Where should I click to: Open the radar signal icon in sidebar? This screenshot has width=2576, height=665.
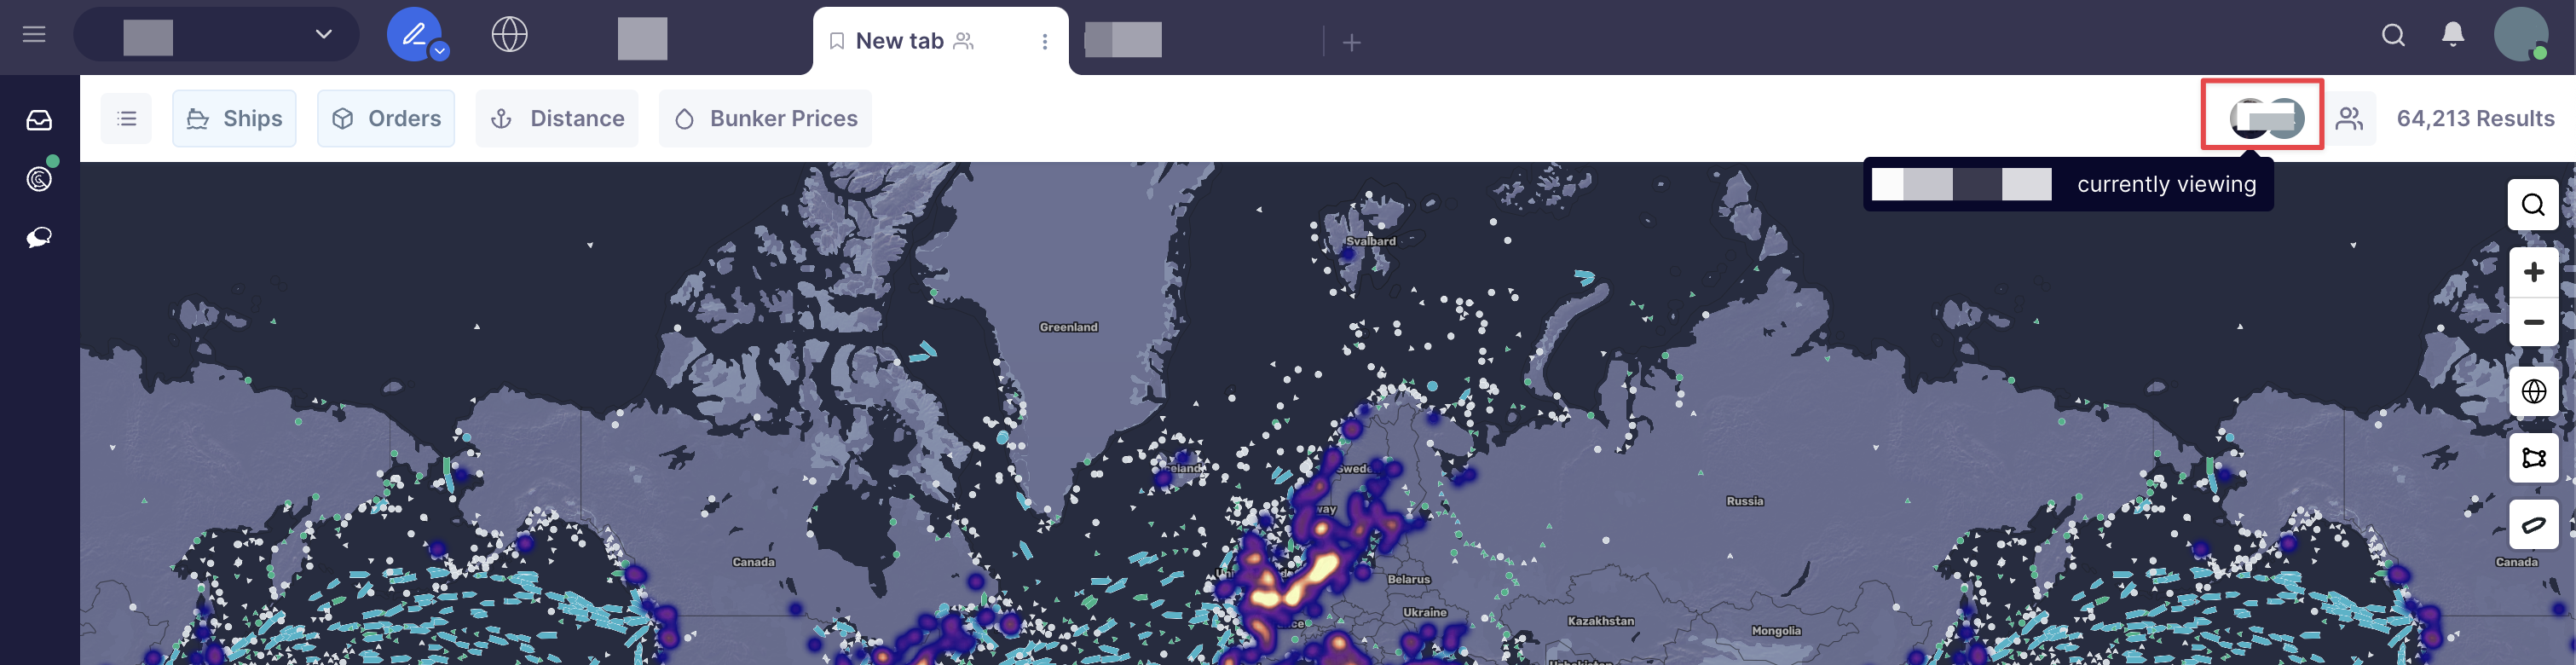point(39,179)
